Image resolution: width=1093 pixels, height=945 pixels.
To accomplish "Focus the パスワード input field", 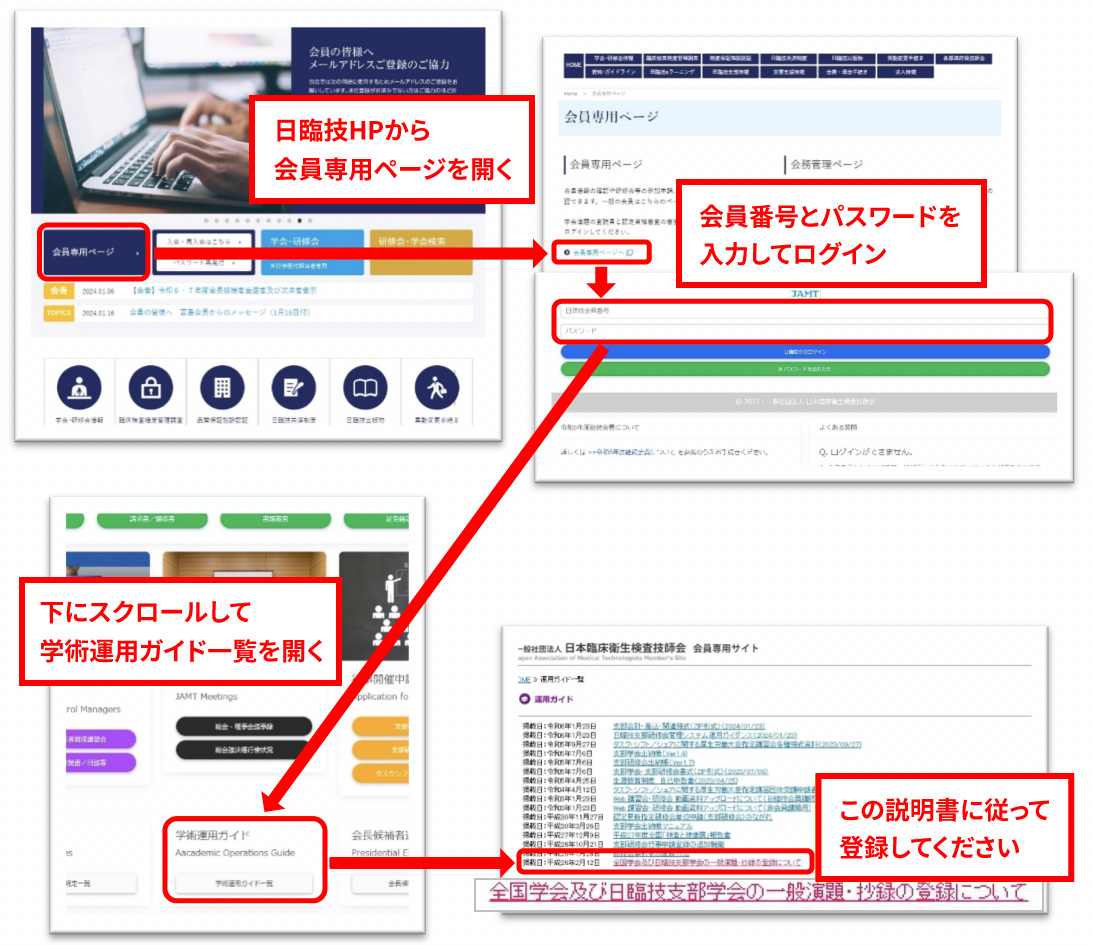I will coord(803,330).
